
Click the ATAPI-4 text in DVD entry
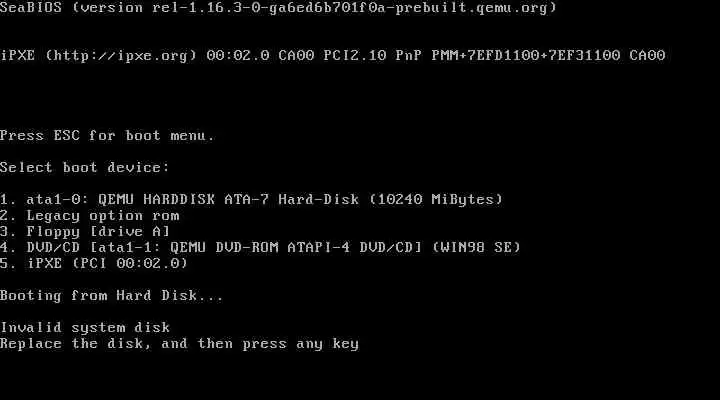click(x=319, y=248)
